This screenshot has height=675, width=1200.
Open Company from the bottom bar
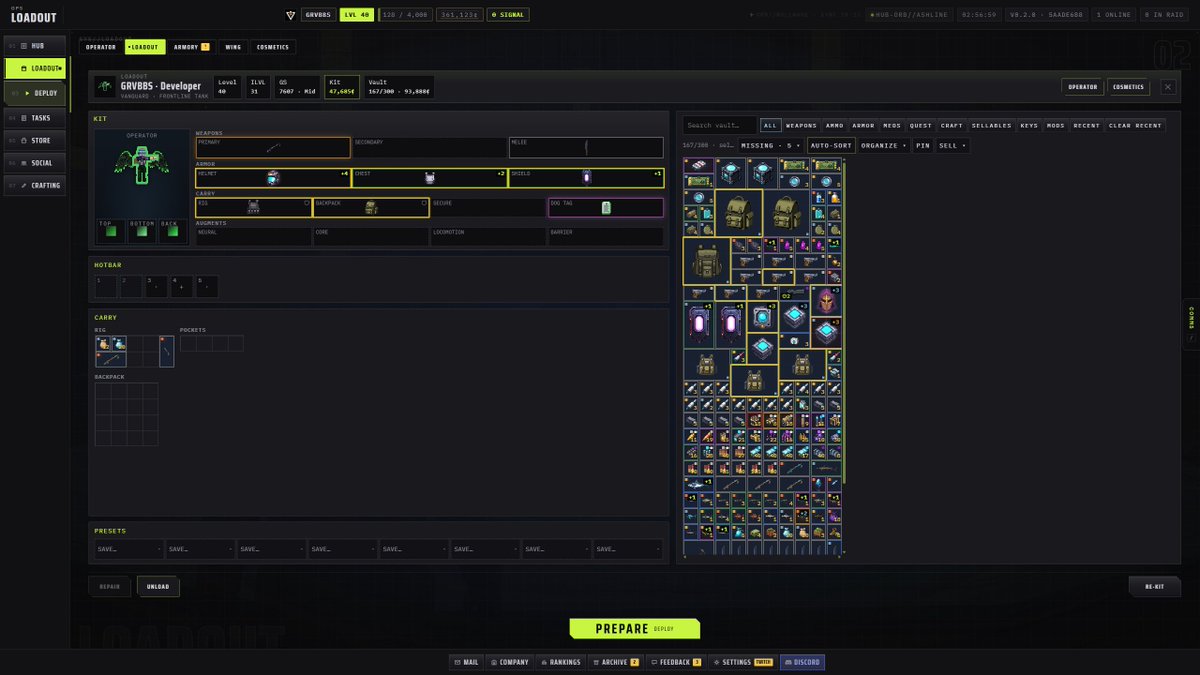point(510,662)
